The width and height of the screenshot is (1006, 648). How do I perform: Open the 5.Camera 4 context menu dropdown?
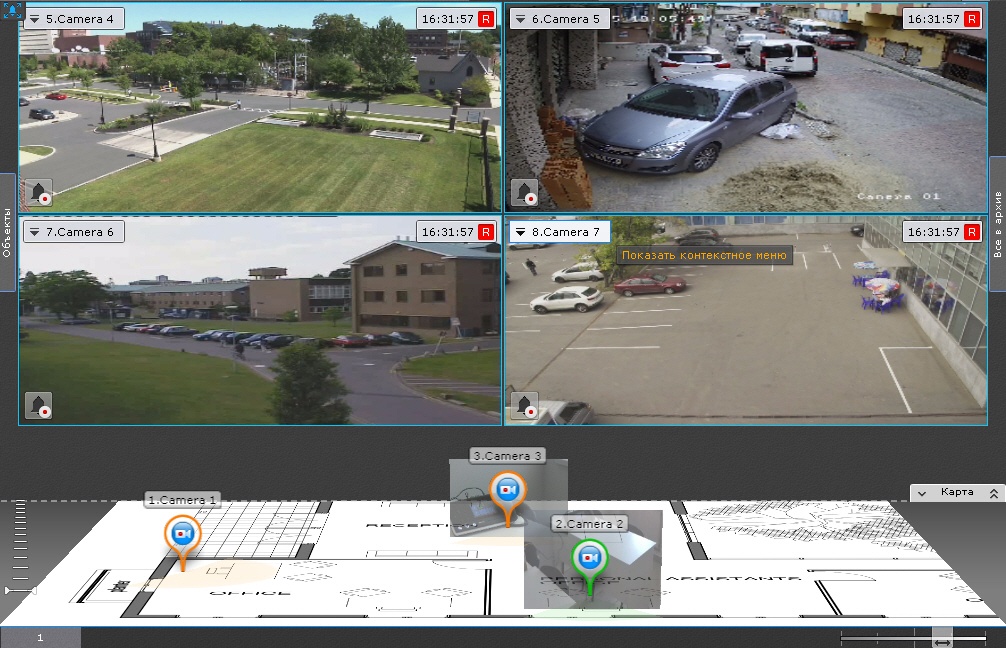coord(35,19)
